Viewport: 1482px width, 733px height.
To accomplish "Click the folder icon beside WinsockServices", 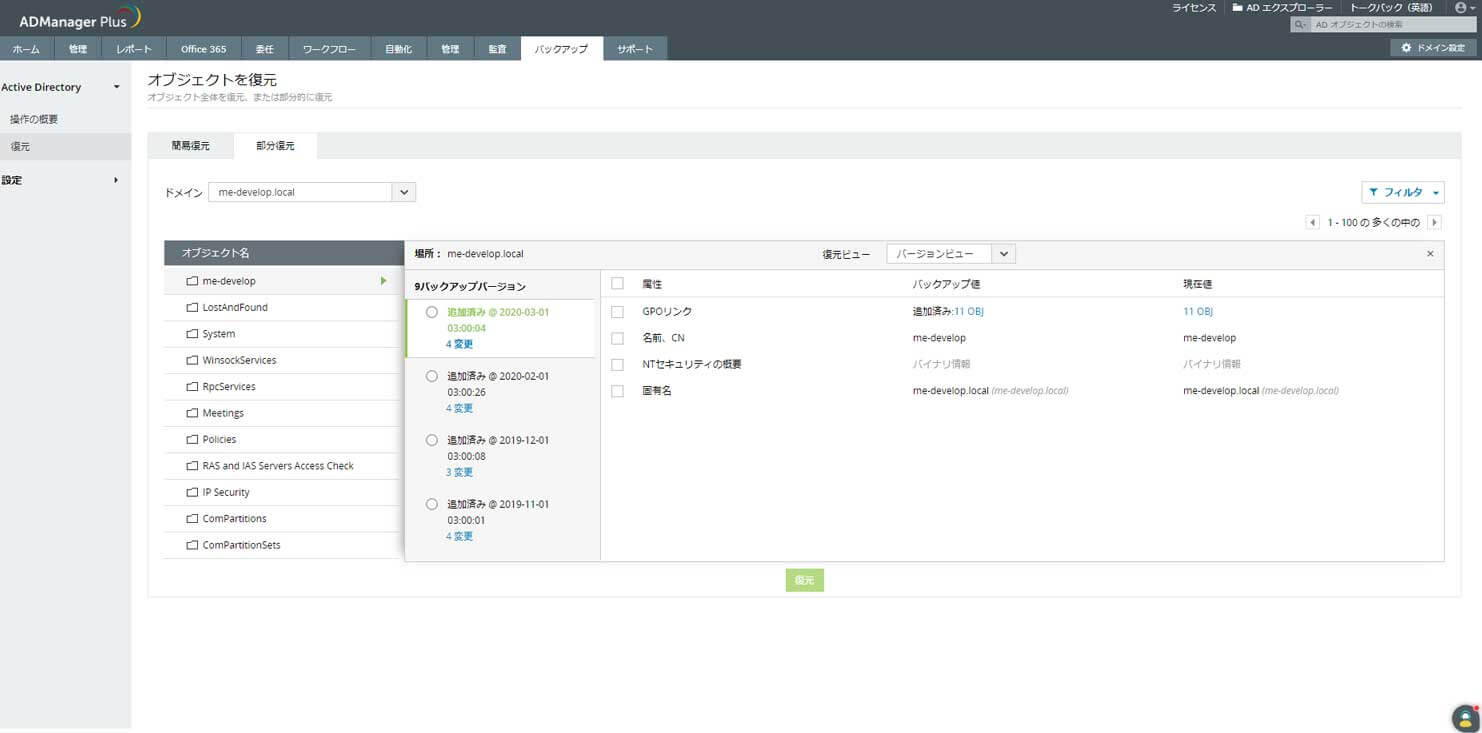I will [x=192, y=360].
